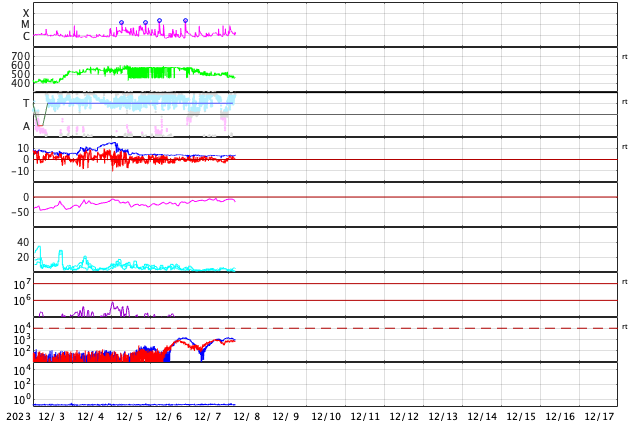The width and height of the screenshot is (634, 424).
Task: Click the 12/ 5 date label
Action: point(130,417)
